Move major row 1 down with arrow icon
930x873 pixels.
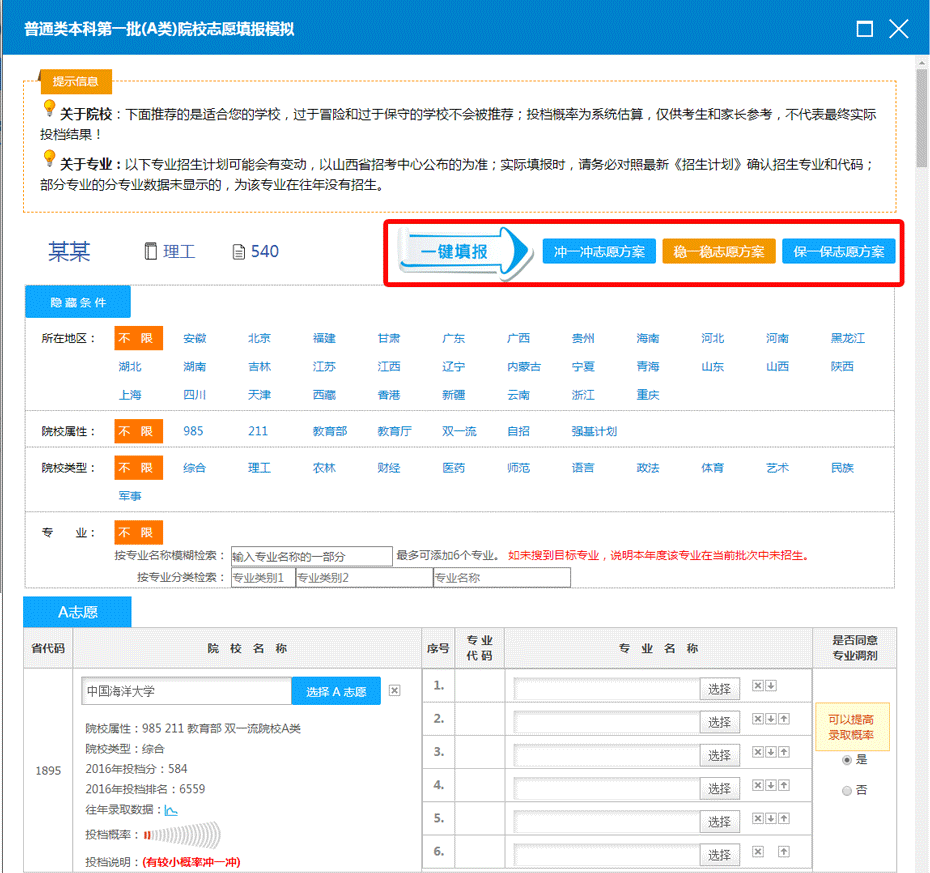[x=771, y=686]
